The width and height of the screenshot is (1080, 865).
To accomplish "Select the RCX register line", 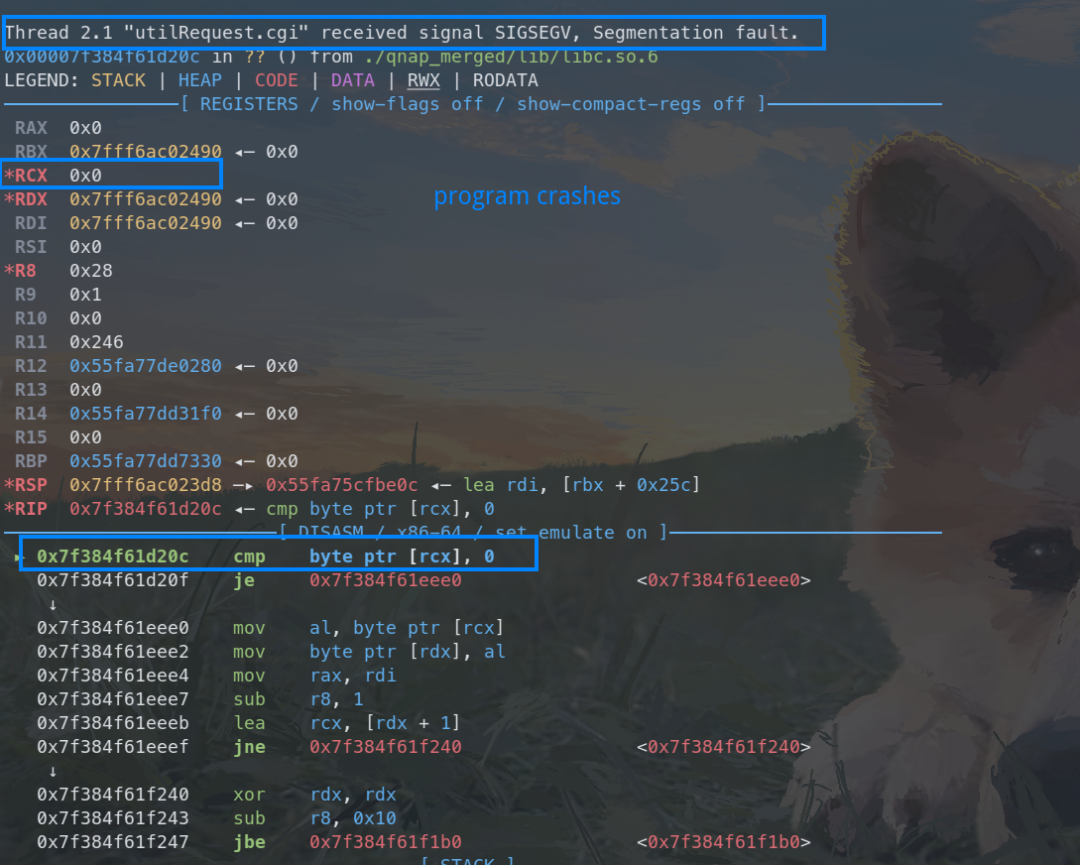I will [x=112, y=175].
